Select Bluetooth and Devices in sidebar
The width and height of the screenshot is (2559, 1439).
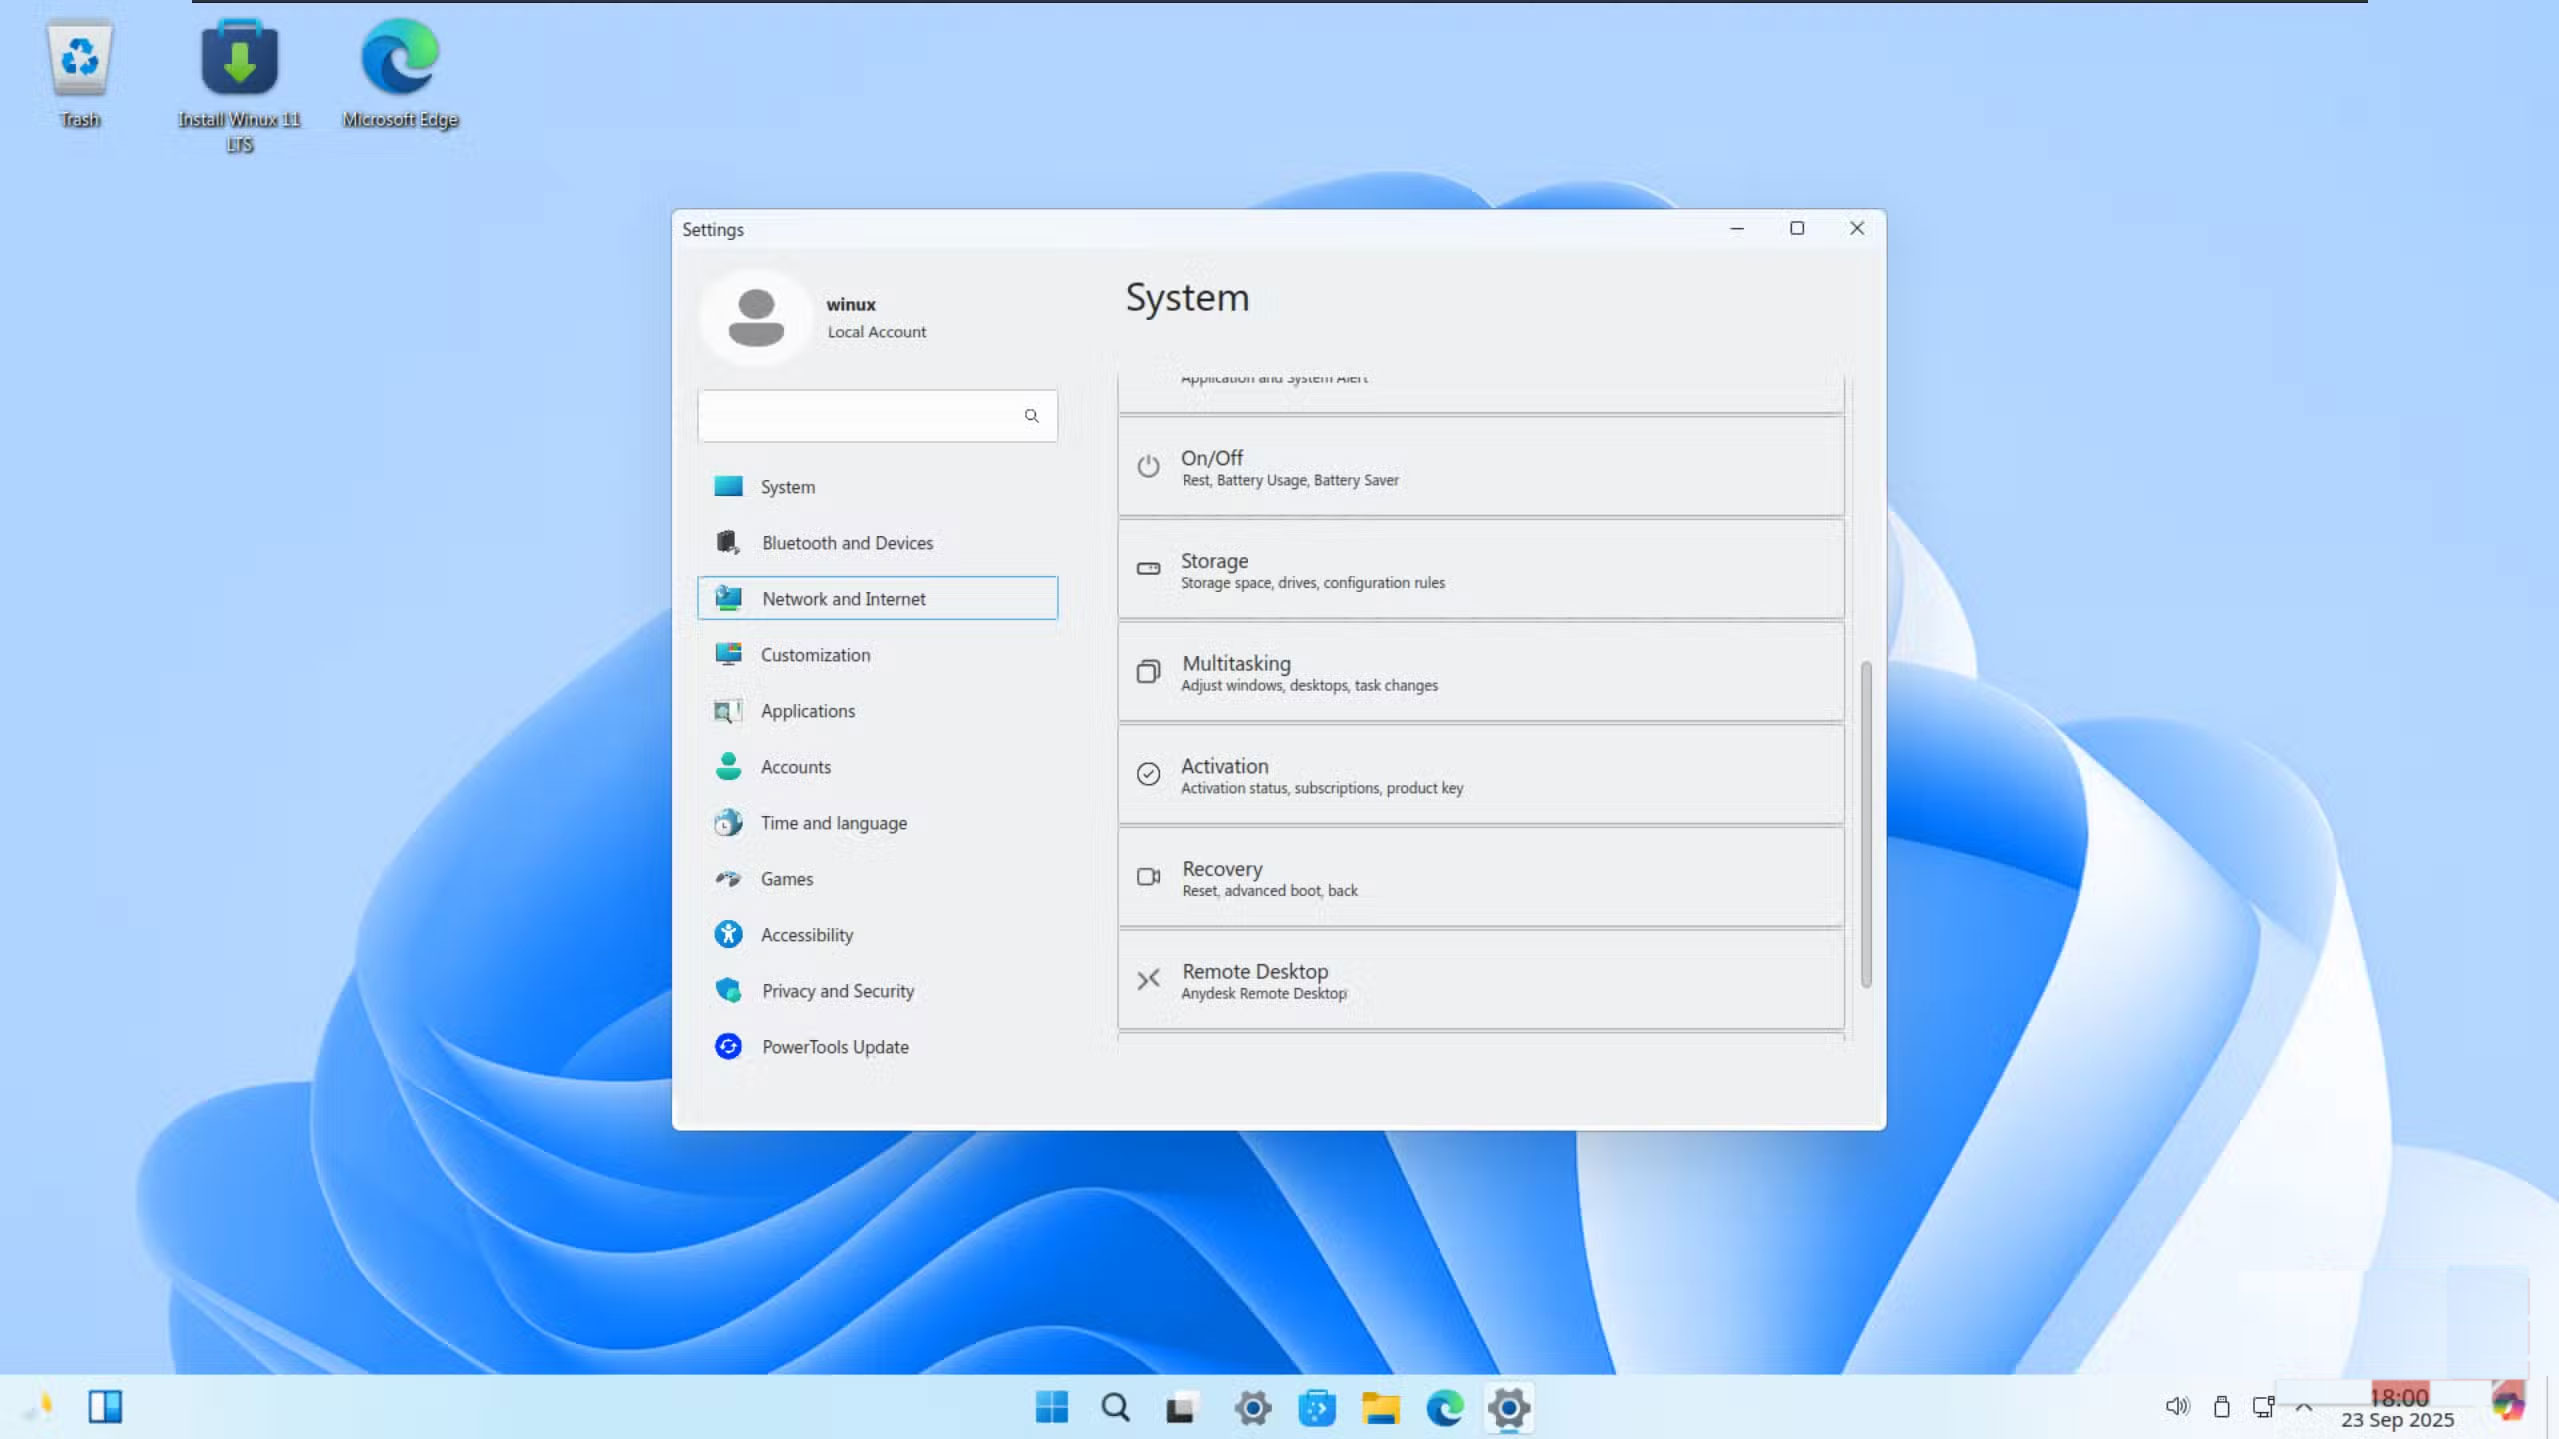pyautogui.click(x=846, y=542)
